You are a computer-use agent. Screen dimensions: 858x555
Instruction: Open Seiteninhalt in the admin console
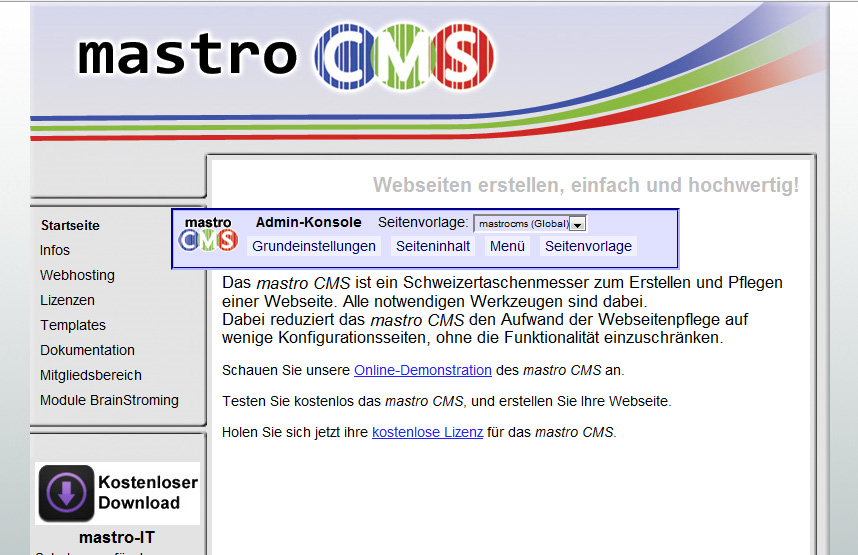pos(433,246)
